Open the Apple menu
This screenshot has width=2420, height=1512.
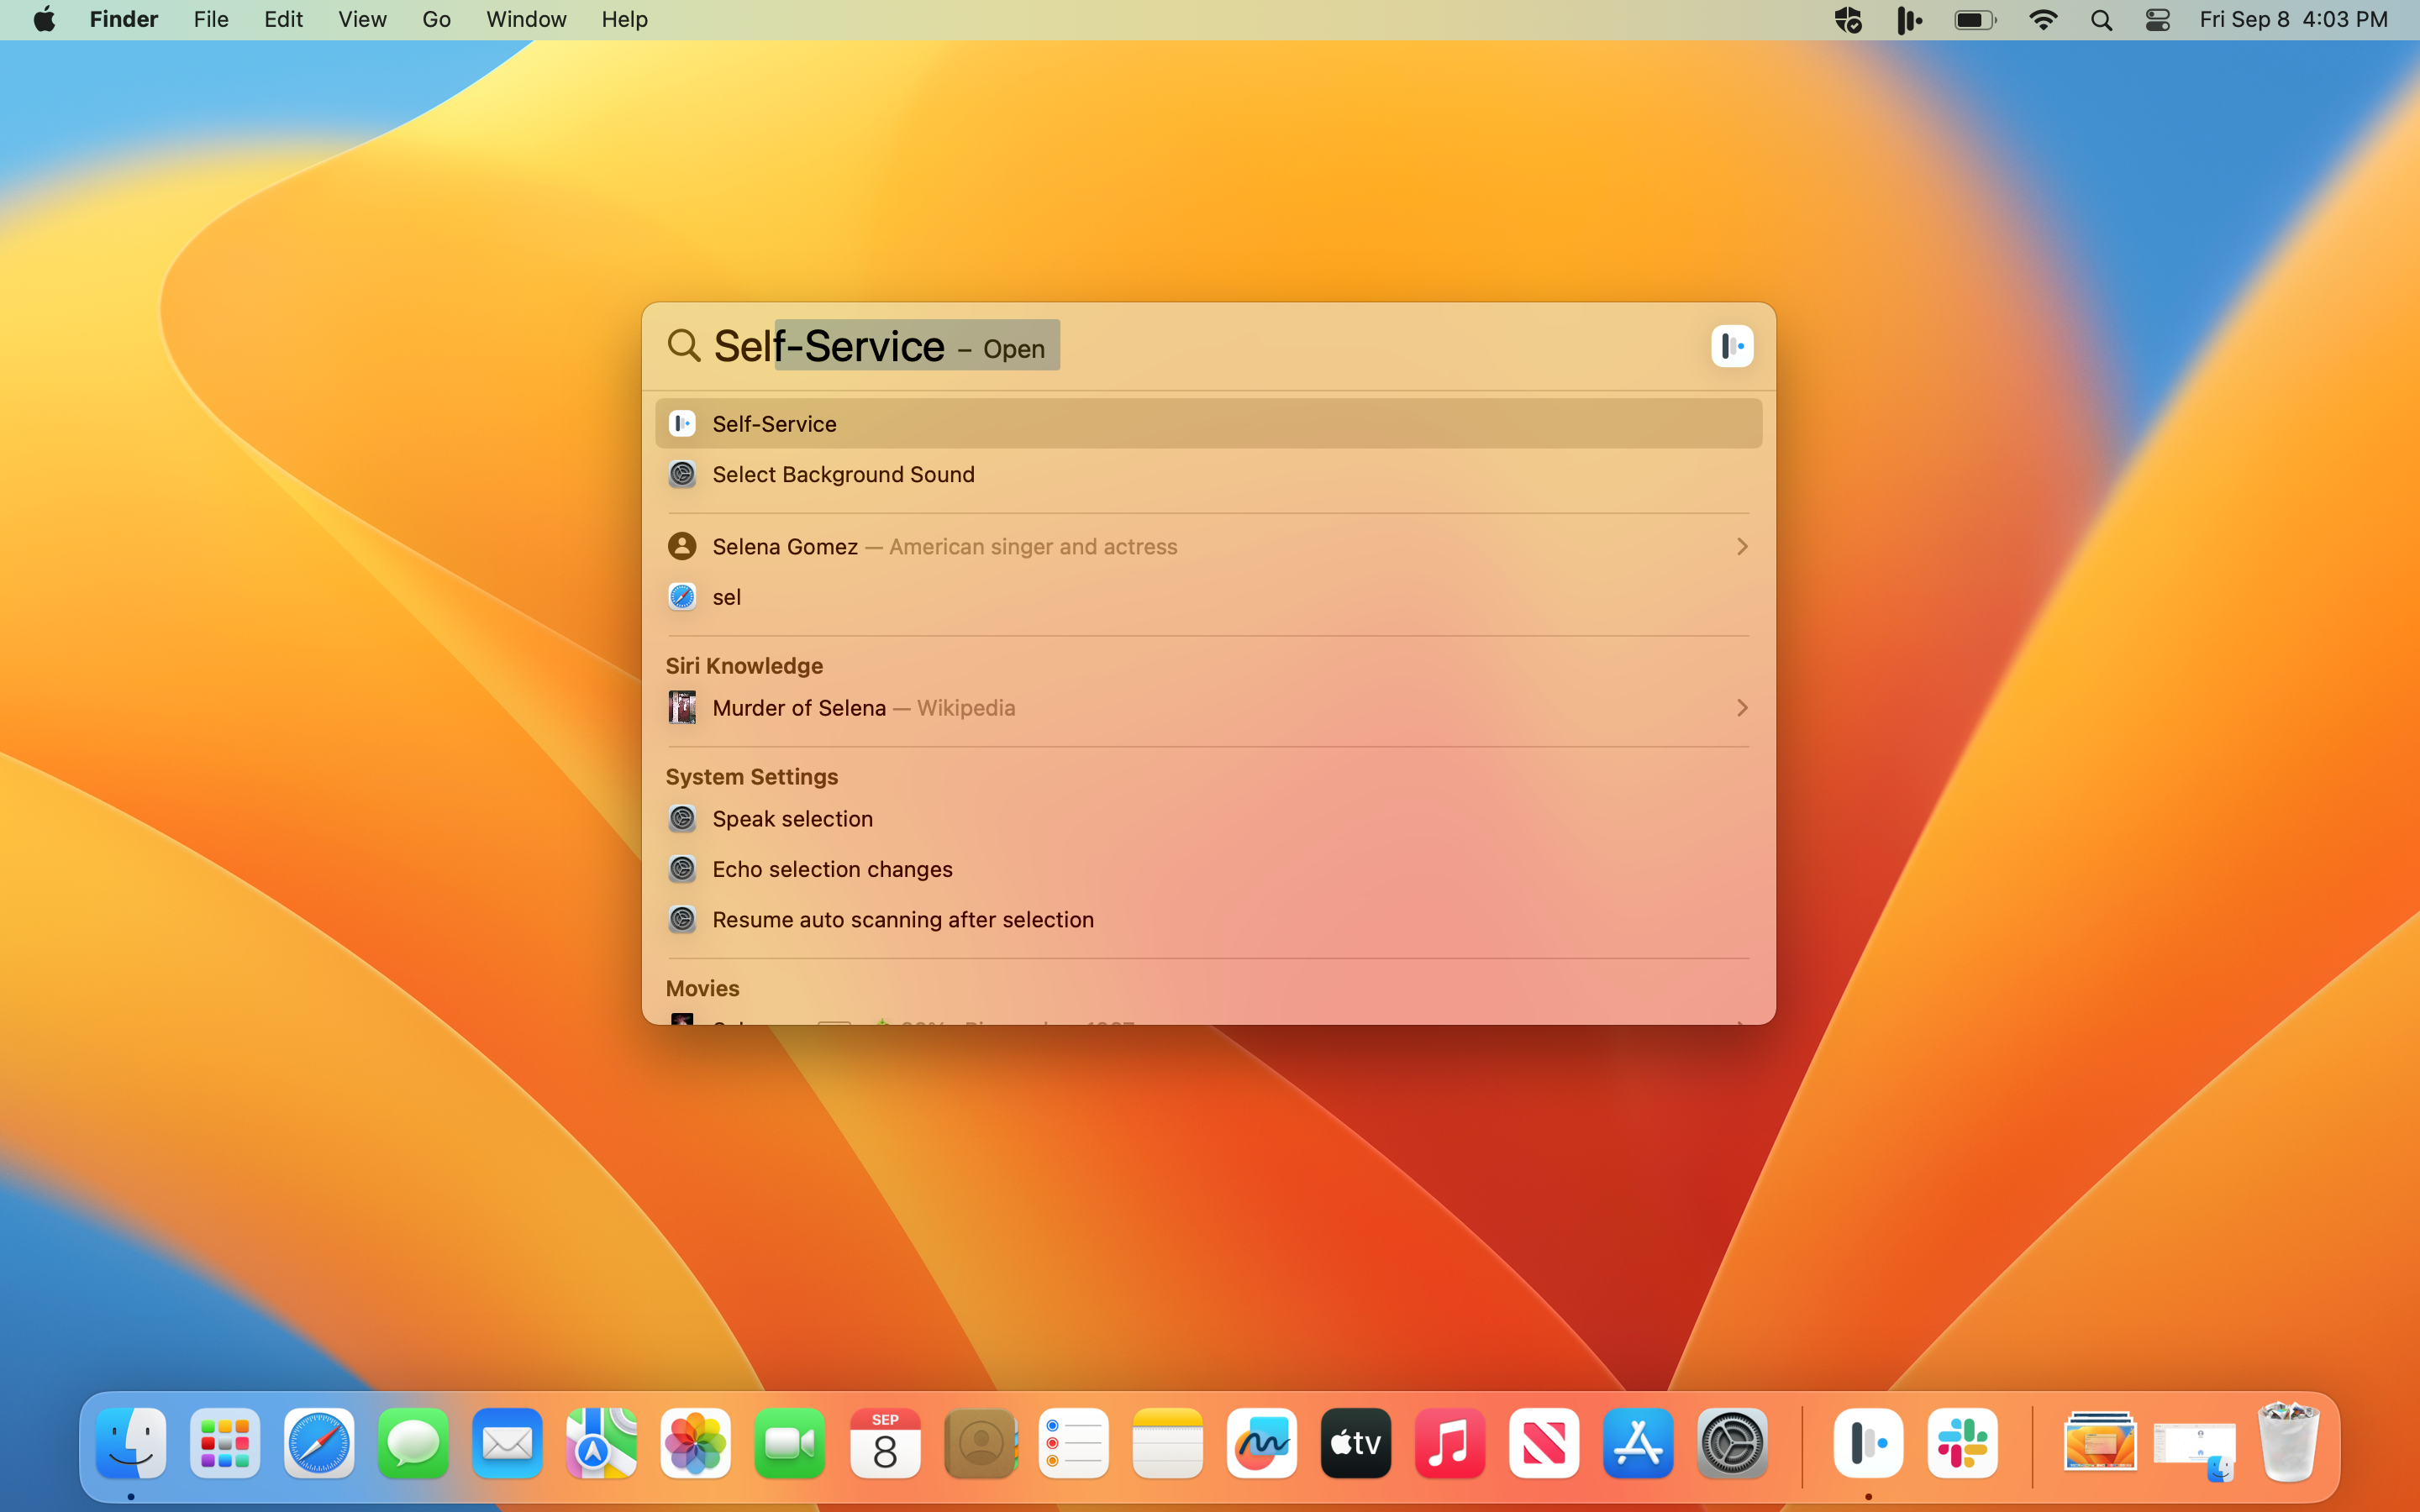point(44,20)
